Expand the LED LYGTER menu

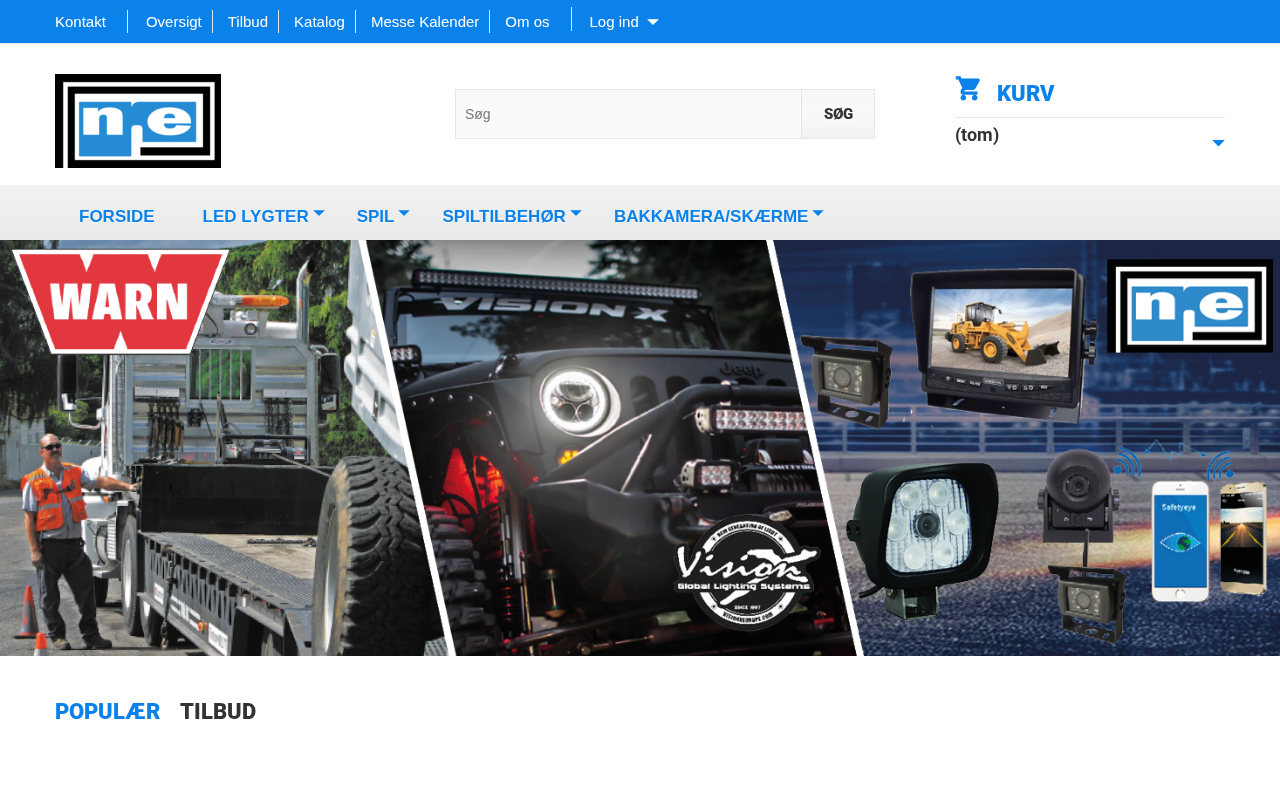(x=264, y=216)
